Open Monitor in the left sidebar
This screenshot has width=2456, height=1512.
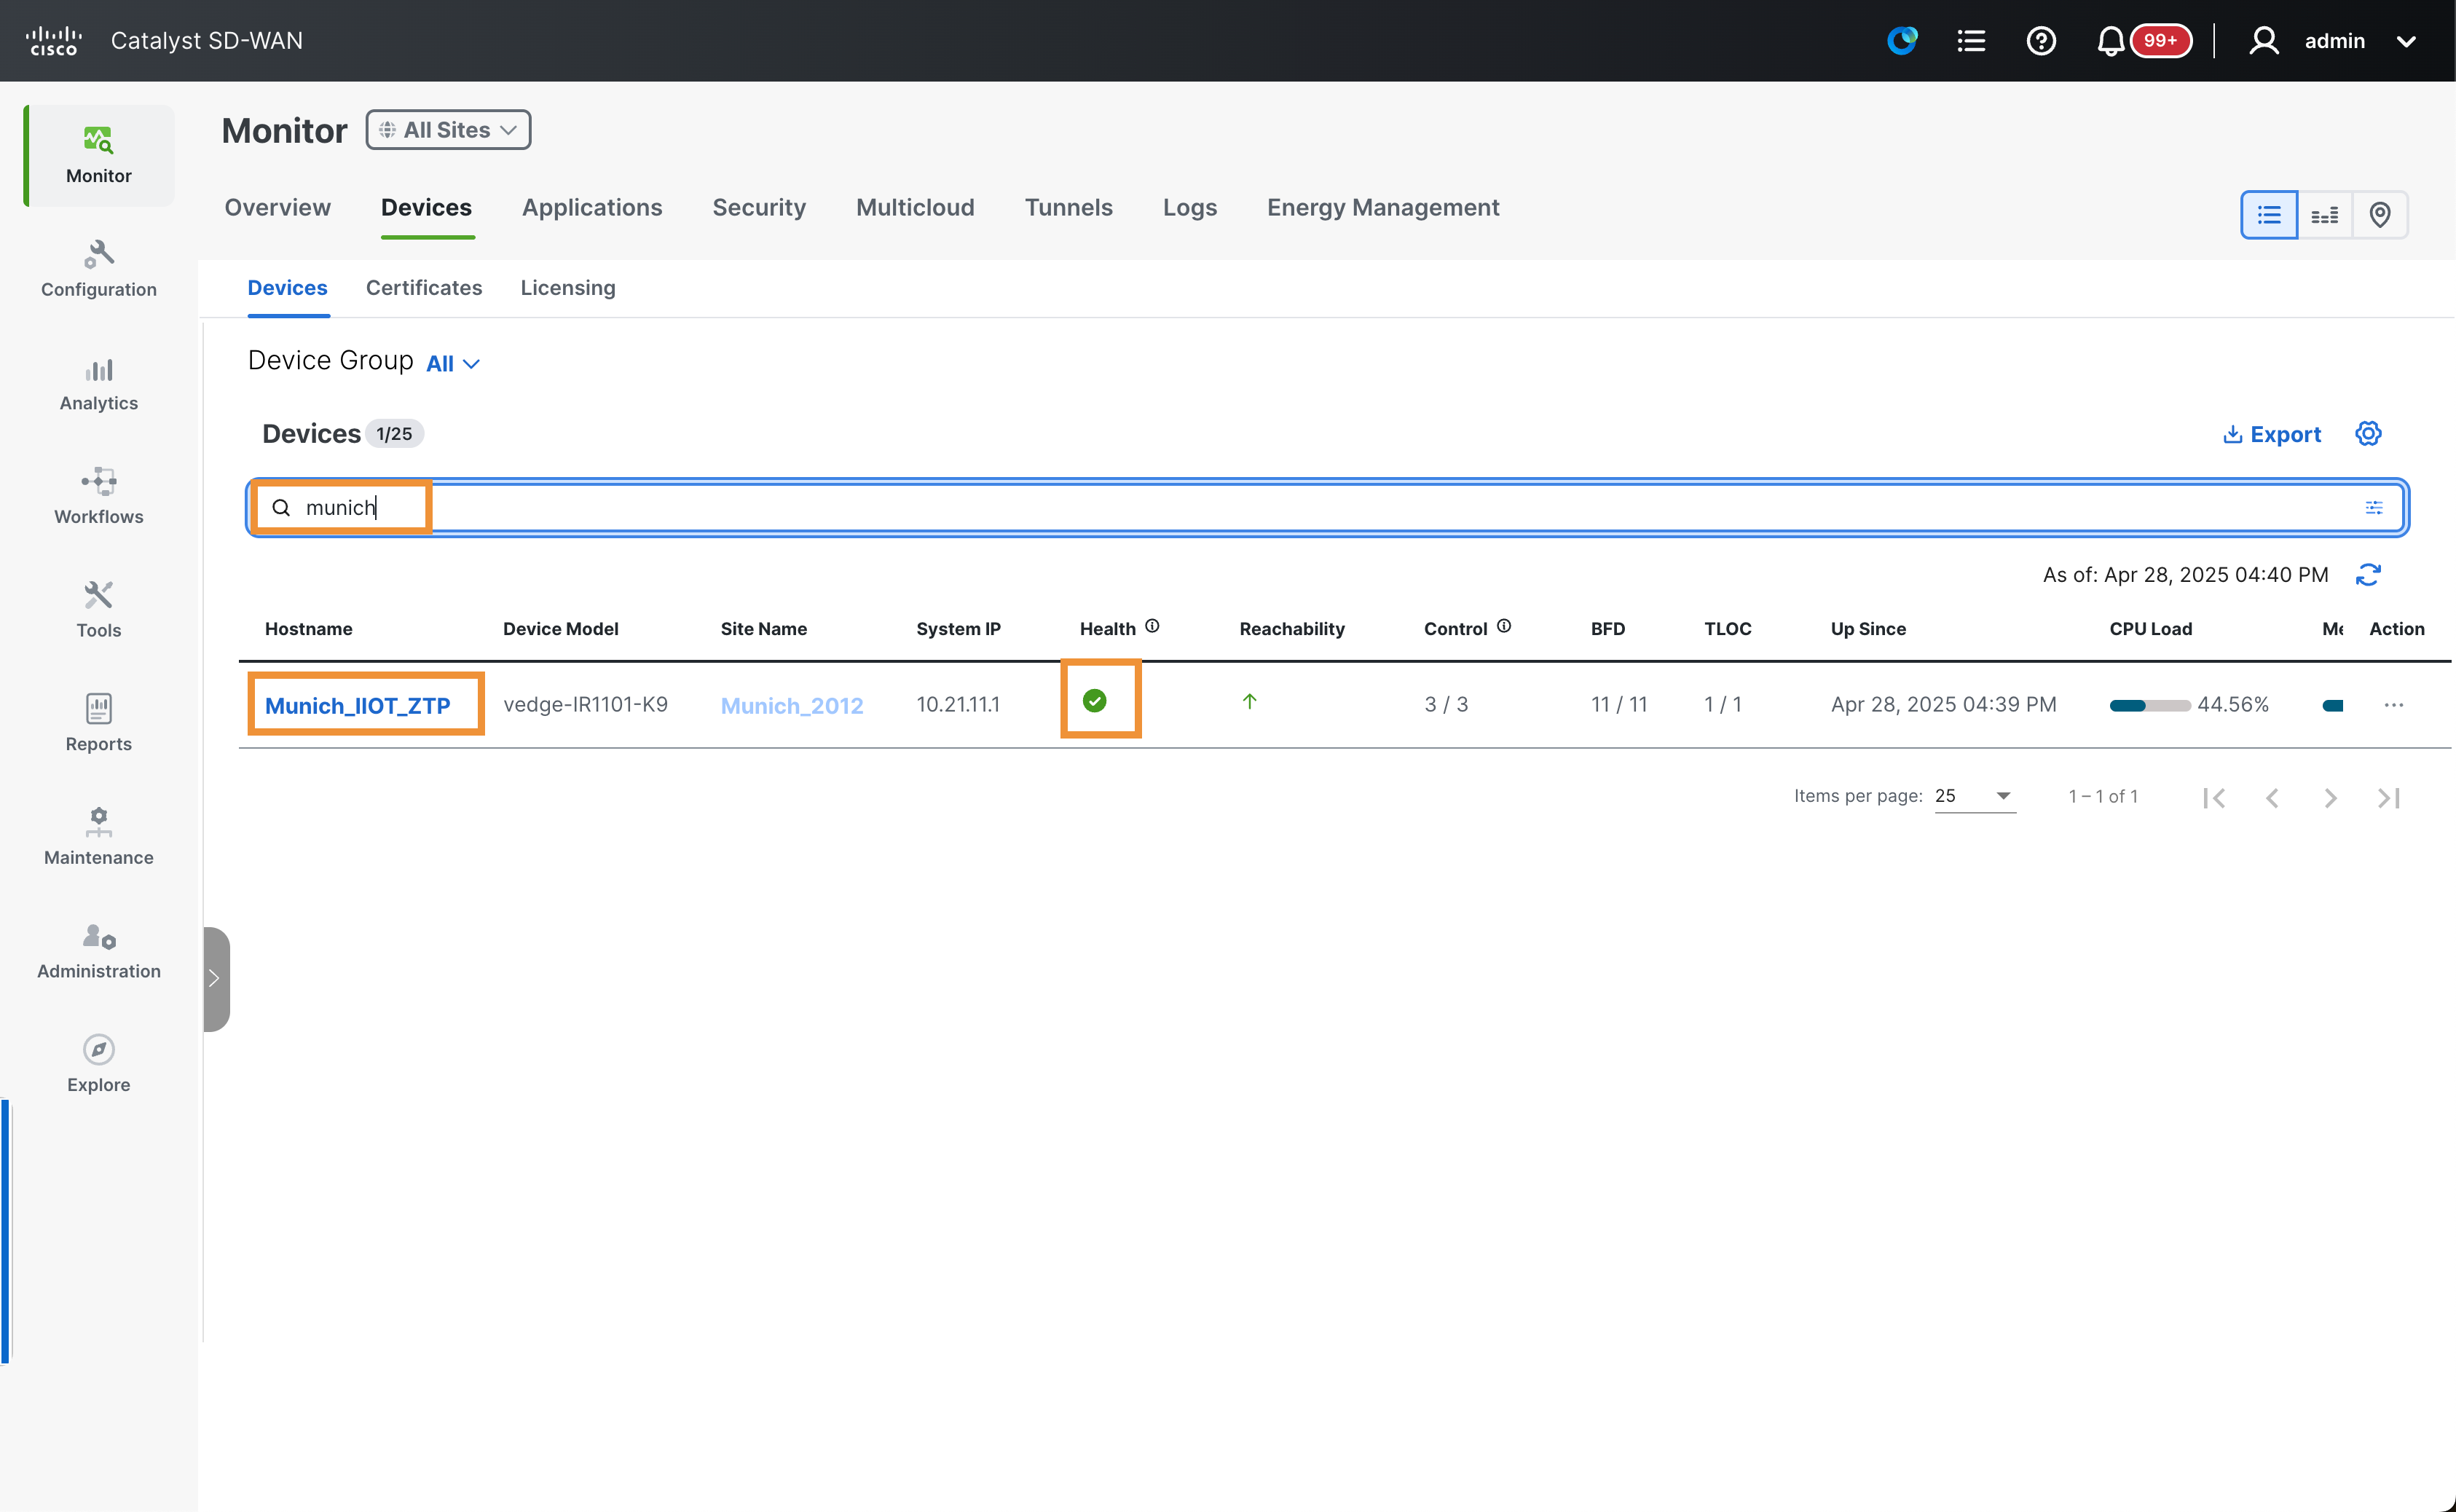(x=99, y=155)
